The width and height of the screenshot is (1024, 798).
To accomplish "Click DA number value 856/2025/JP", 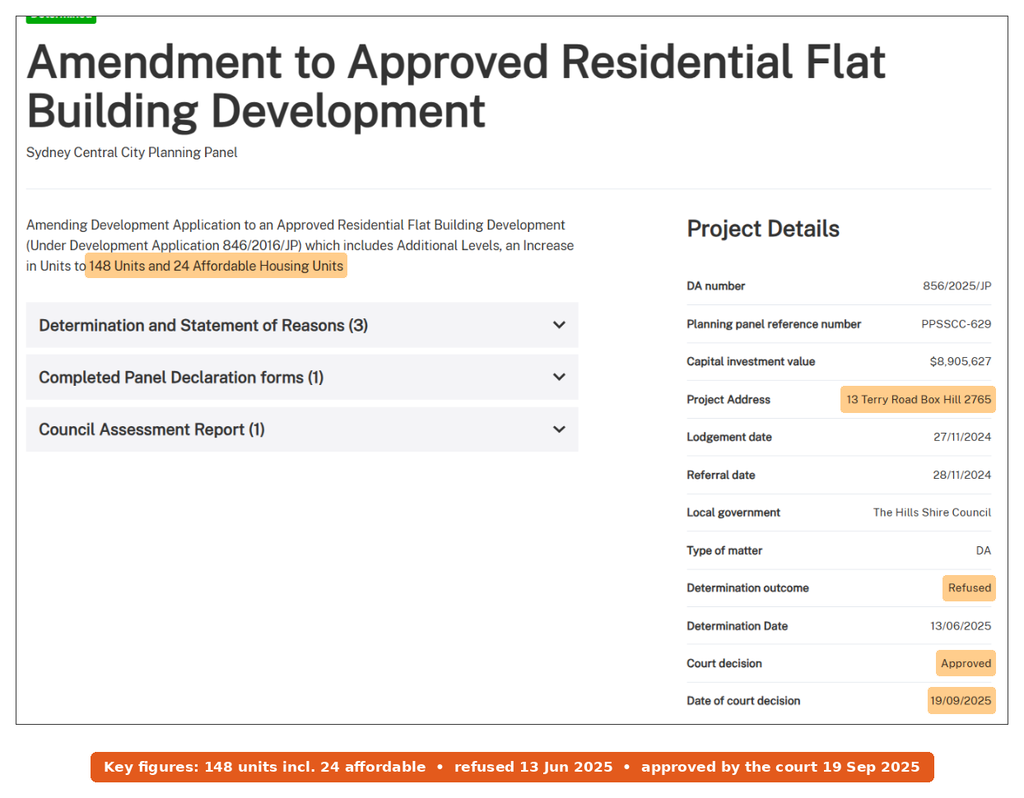I will [957, 286].
